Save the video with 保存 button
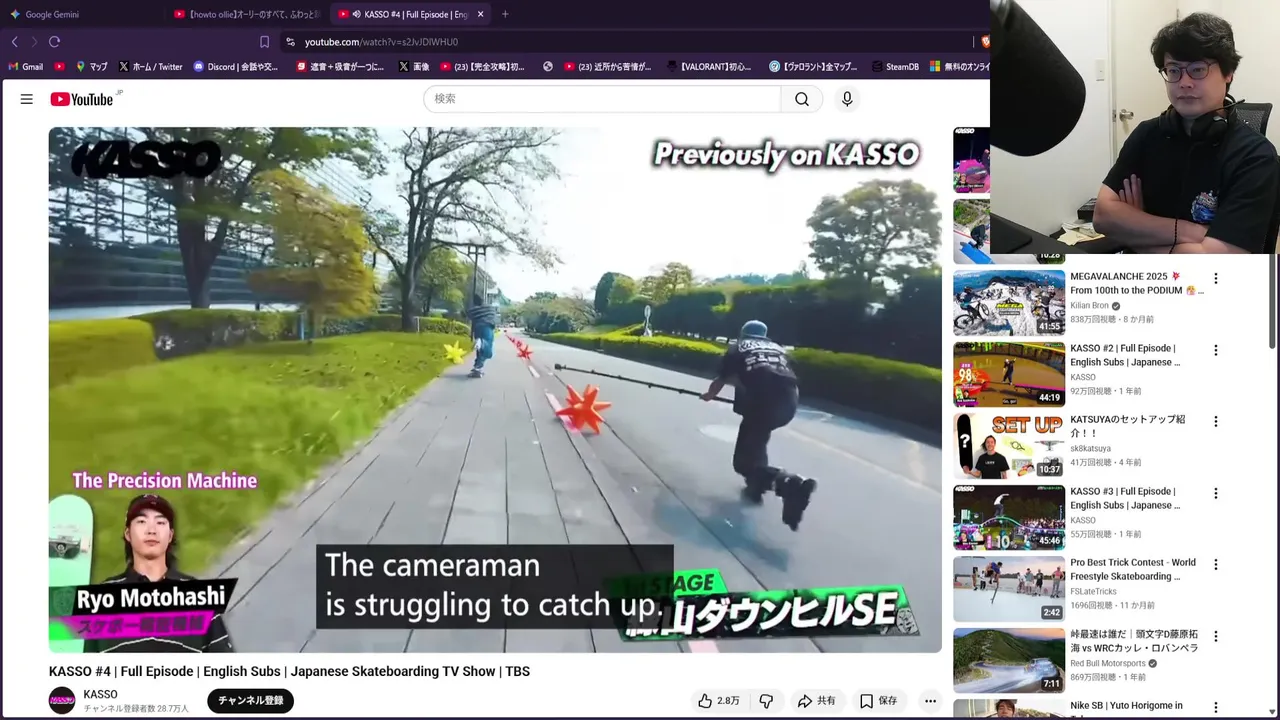Viewport: 1280px width, 720px height. tap(878, 701)
